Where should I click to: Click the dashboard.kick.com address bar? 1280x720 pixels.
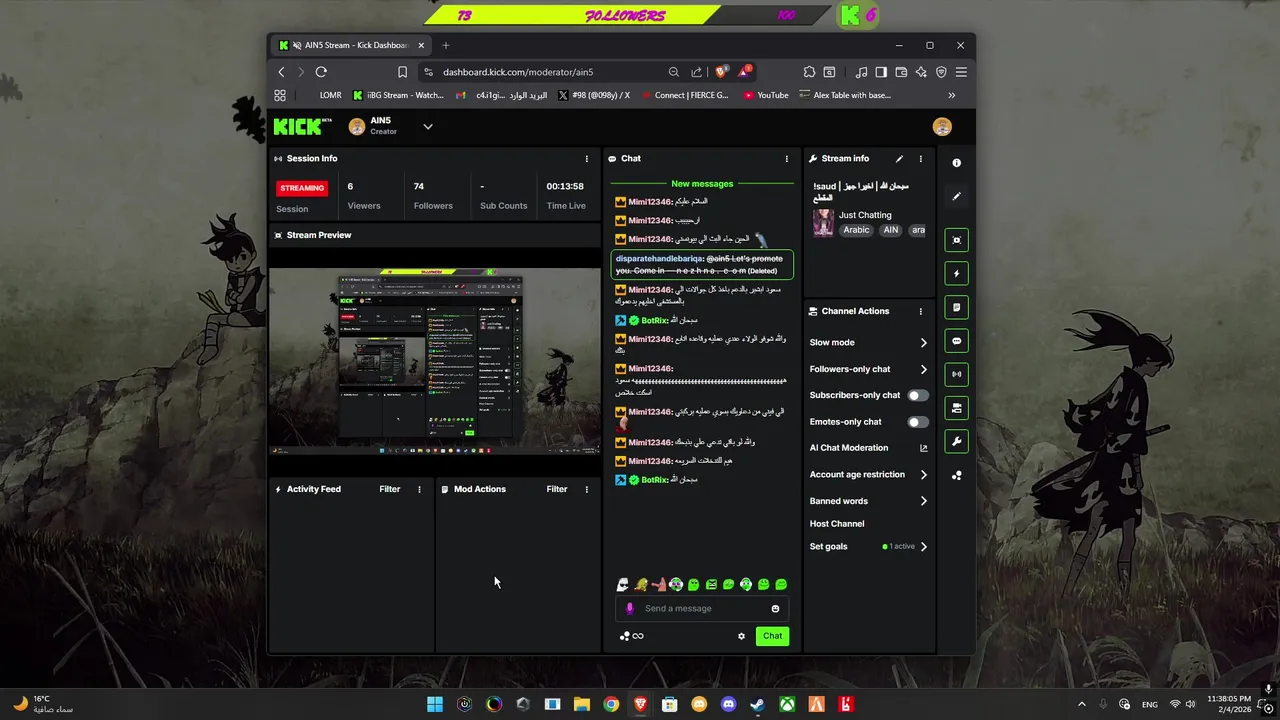pyautogui.click(x=553, y=72)
